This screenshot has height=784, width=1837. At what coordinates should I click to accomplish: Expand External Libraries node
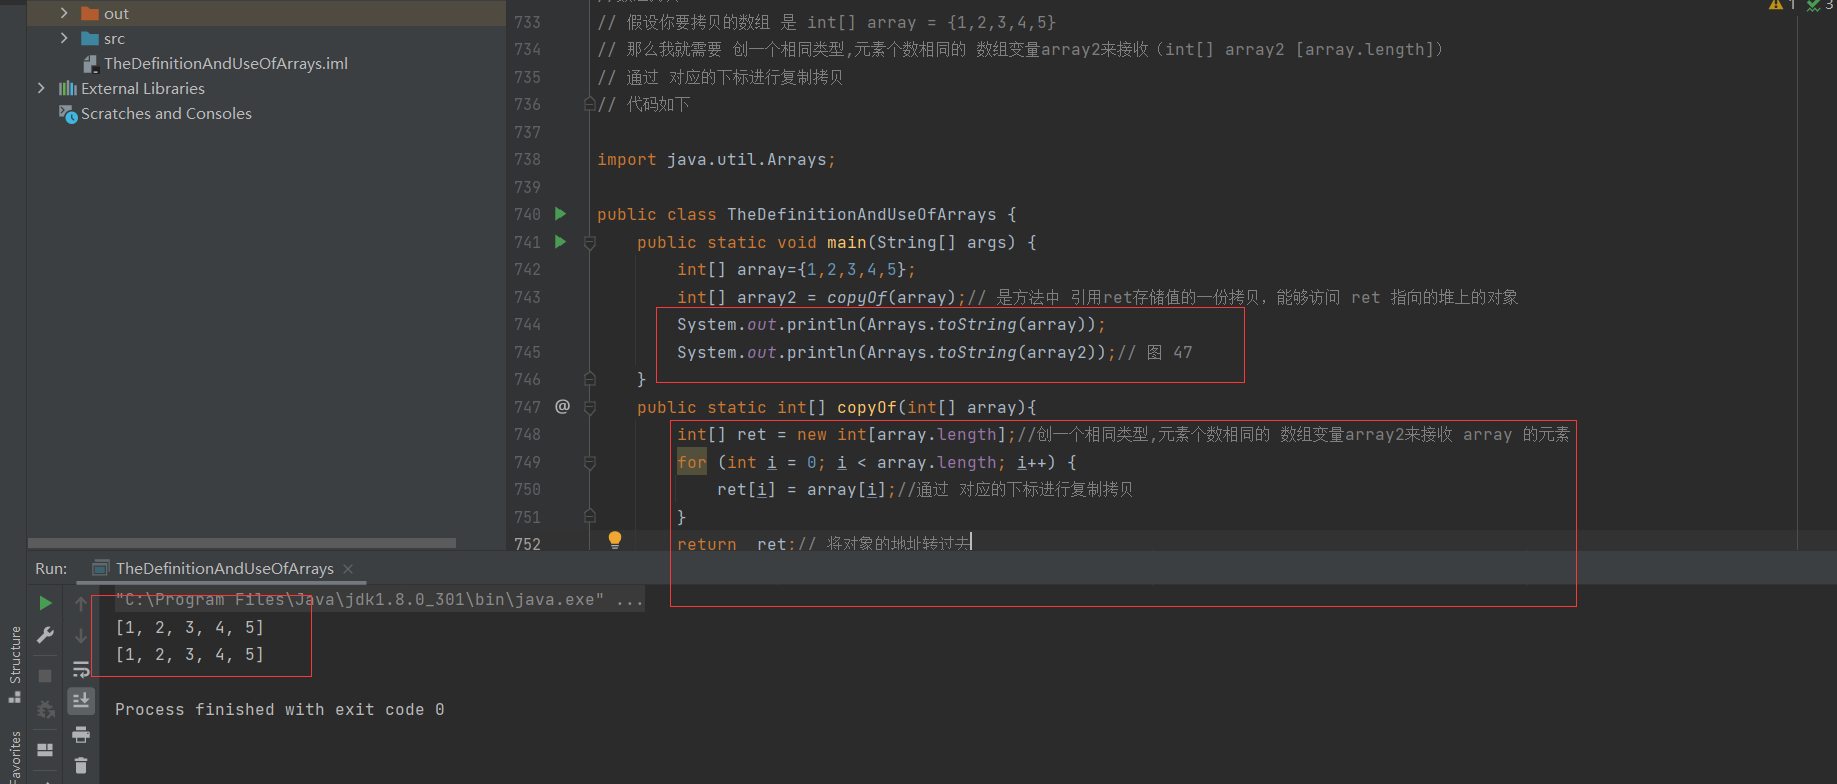point(41,88)
